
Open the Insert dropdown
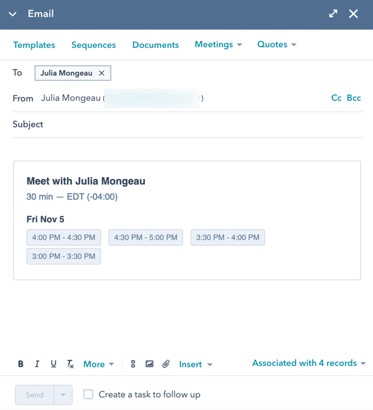pos(195,364)
